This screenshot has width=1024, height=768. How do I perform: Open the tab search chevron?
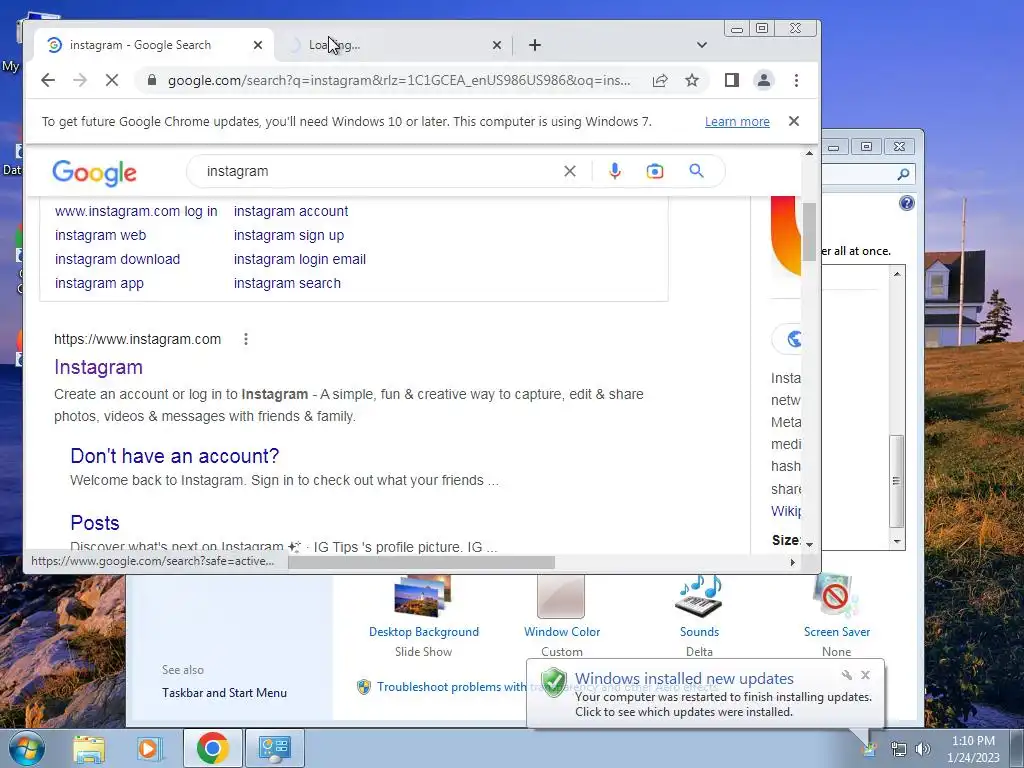point(701,45)
